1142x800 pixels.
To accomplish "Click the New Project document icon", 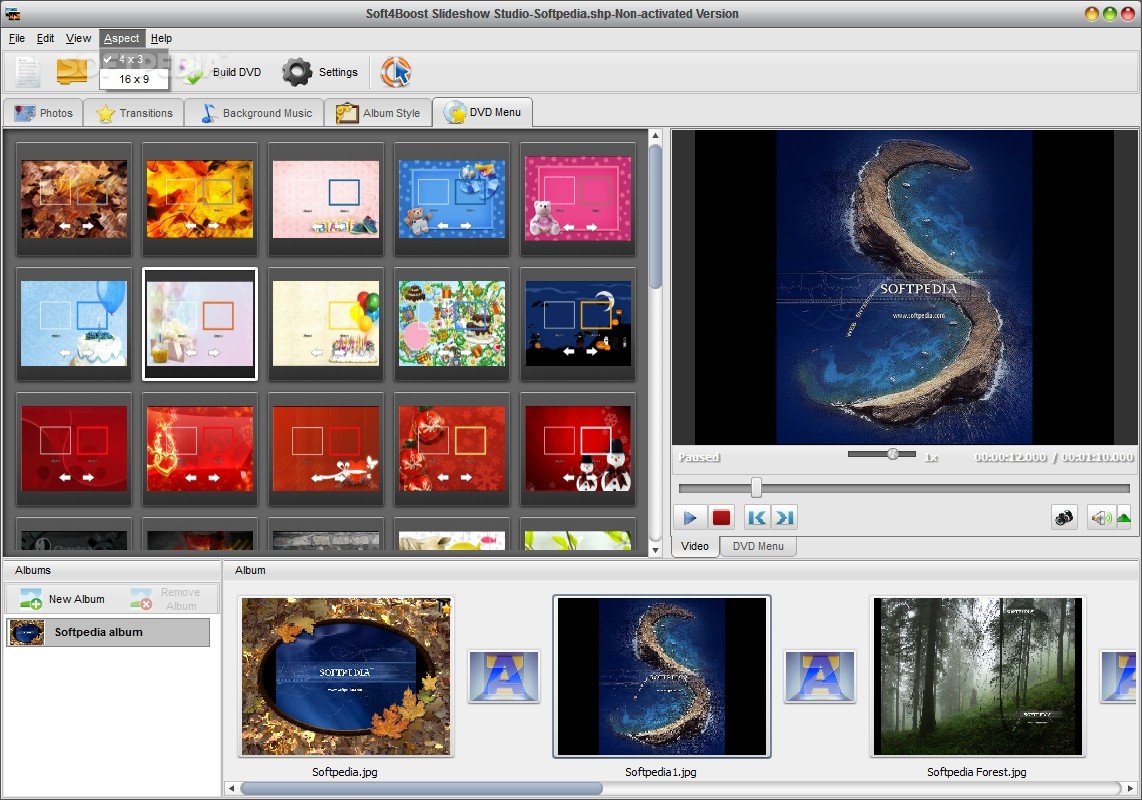I will click(28, 72).
